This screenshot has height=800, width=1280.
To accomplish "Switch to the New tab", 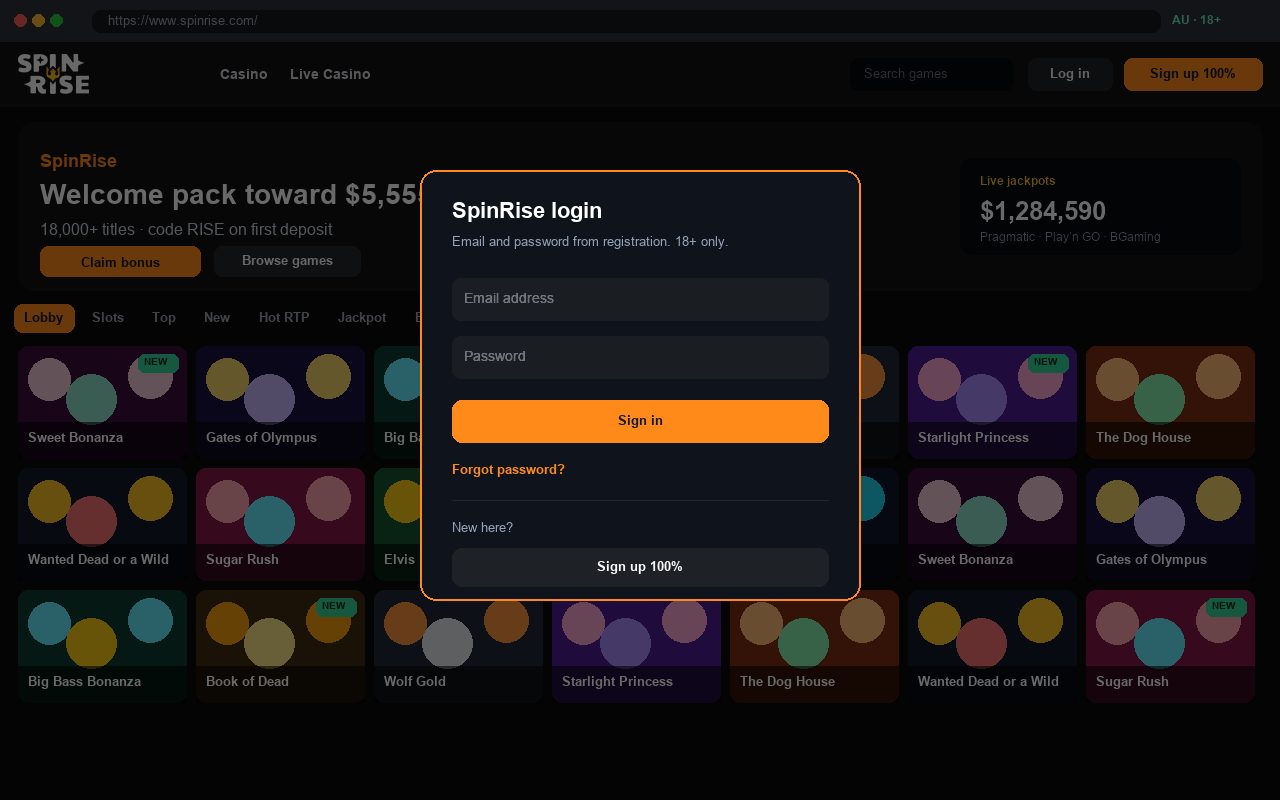I will pos(217,318).
